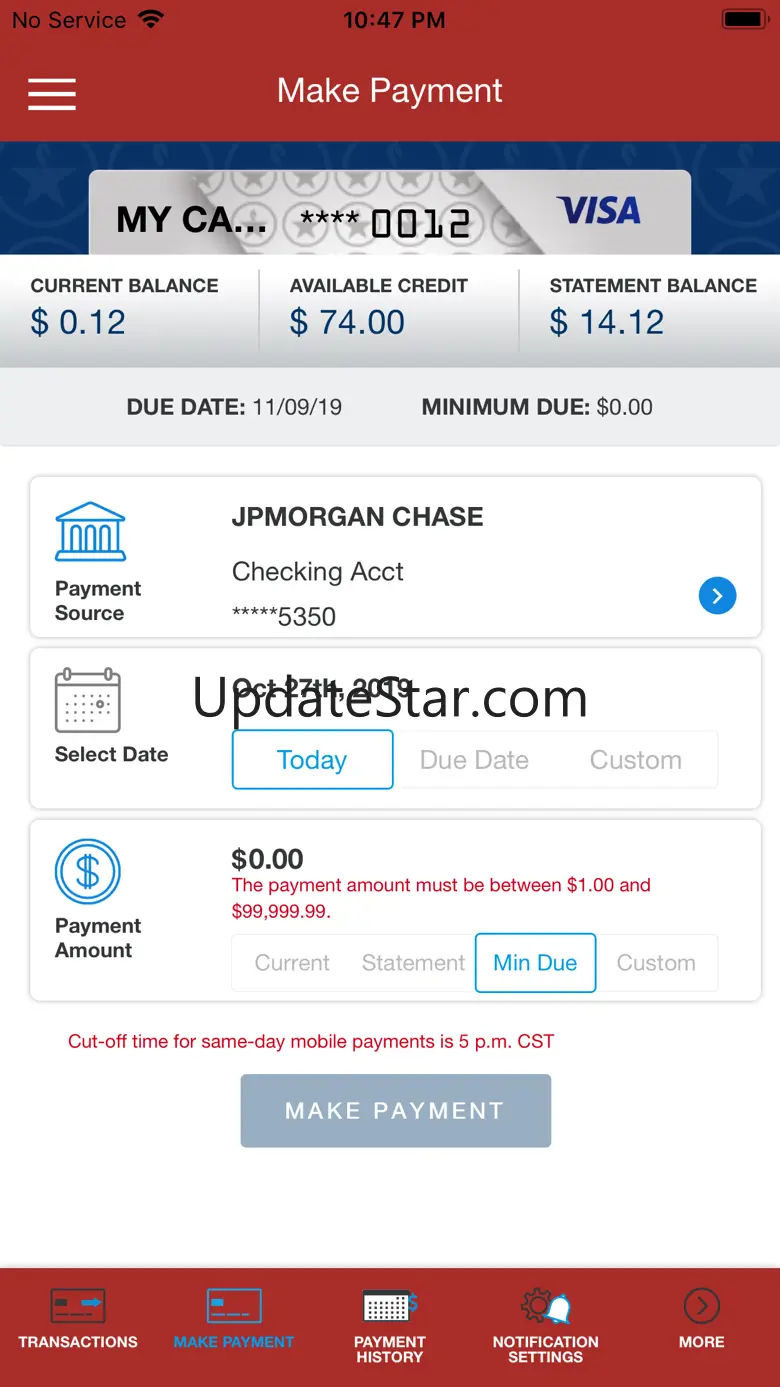The image size is (780, 1387).
Task: Open the hamburger menu
Action: 52,93
